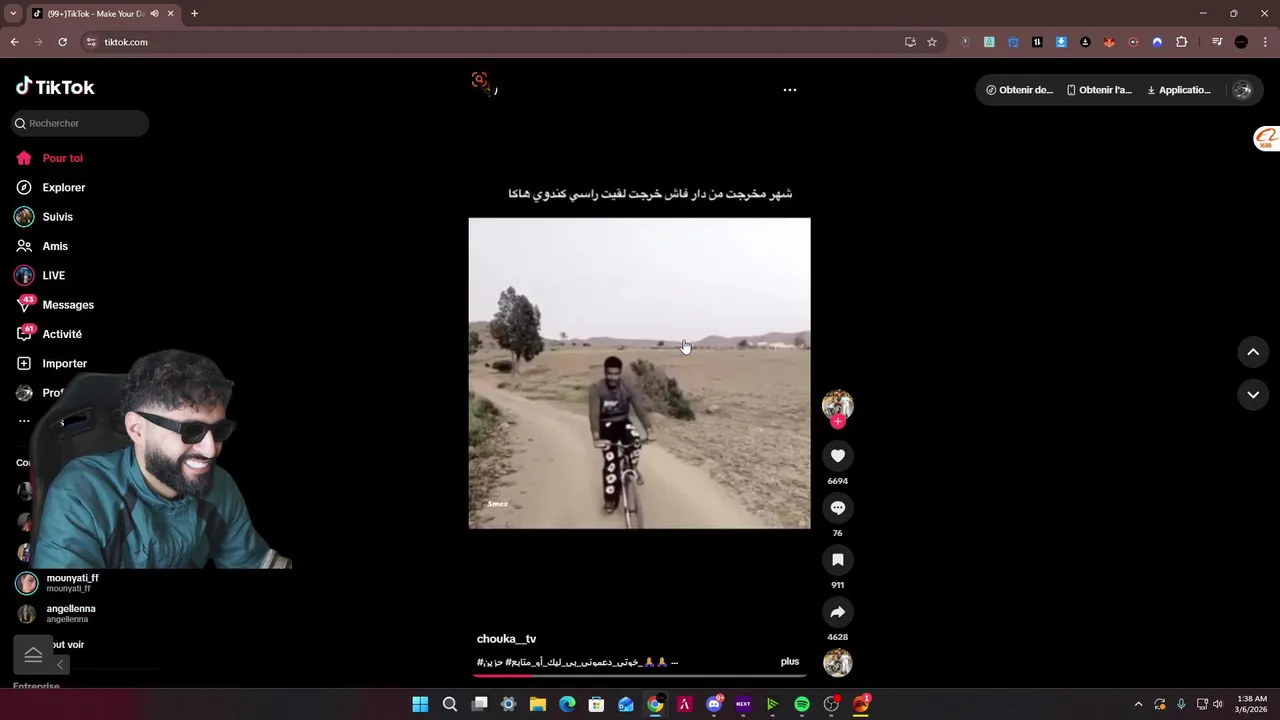Seek on the video progress bar

tap(640, 676)
